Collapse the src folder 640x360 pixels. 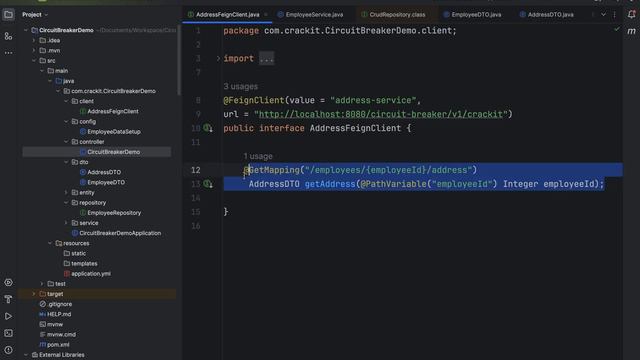point(34,61)
